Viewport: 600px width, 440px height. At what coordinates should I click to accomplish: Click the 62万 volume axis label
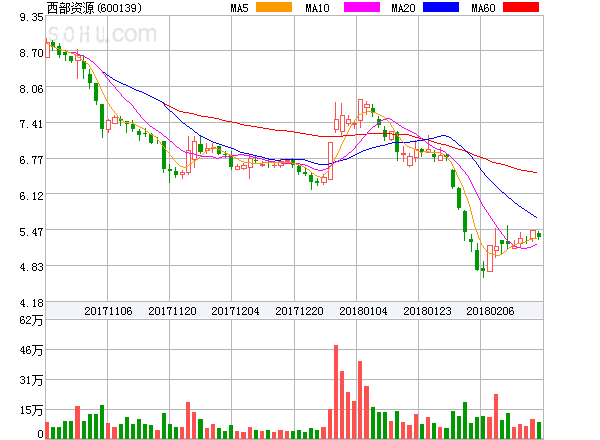coord(31,320)
